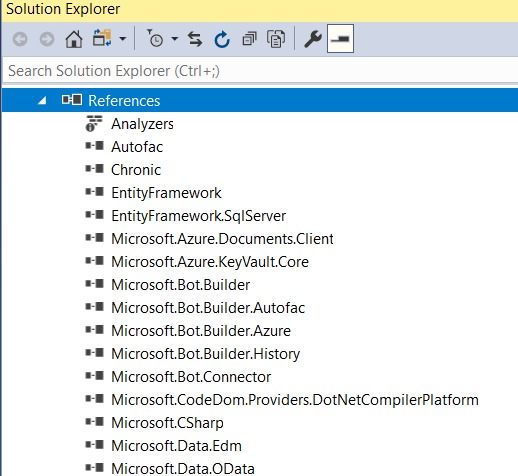Open the Pending Changes Filter dropdown arrow

[175, 39]
